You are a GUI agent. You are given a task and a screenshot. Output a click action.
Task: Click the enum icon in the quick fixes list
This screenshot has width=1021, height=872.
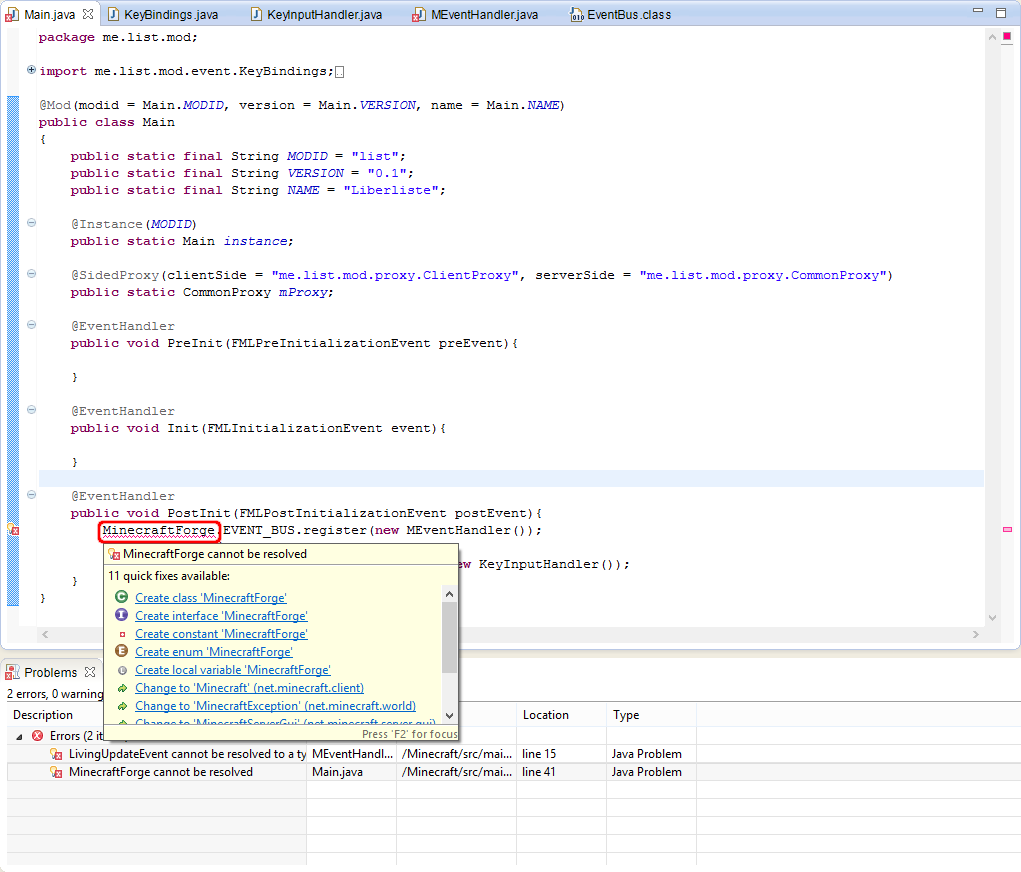122,652
